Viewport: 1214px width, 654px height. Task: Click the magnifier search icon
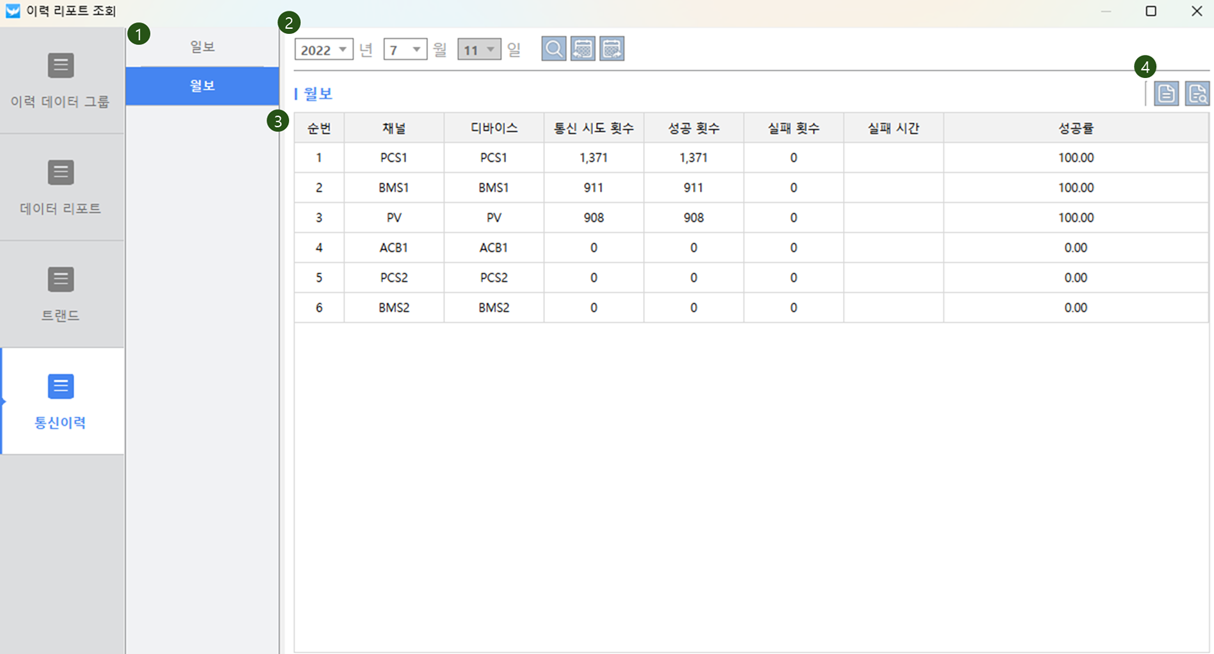[x=553, y=49]
